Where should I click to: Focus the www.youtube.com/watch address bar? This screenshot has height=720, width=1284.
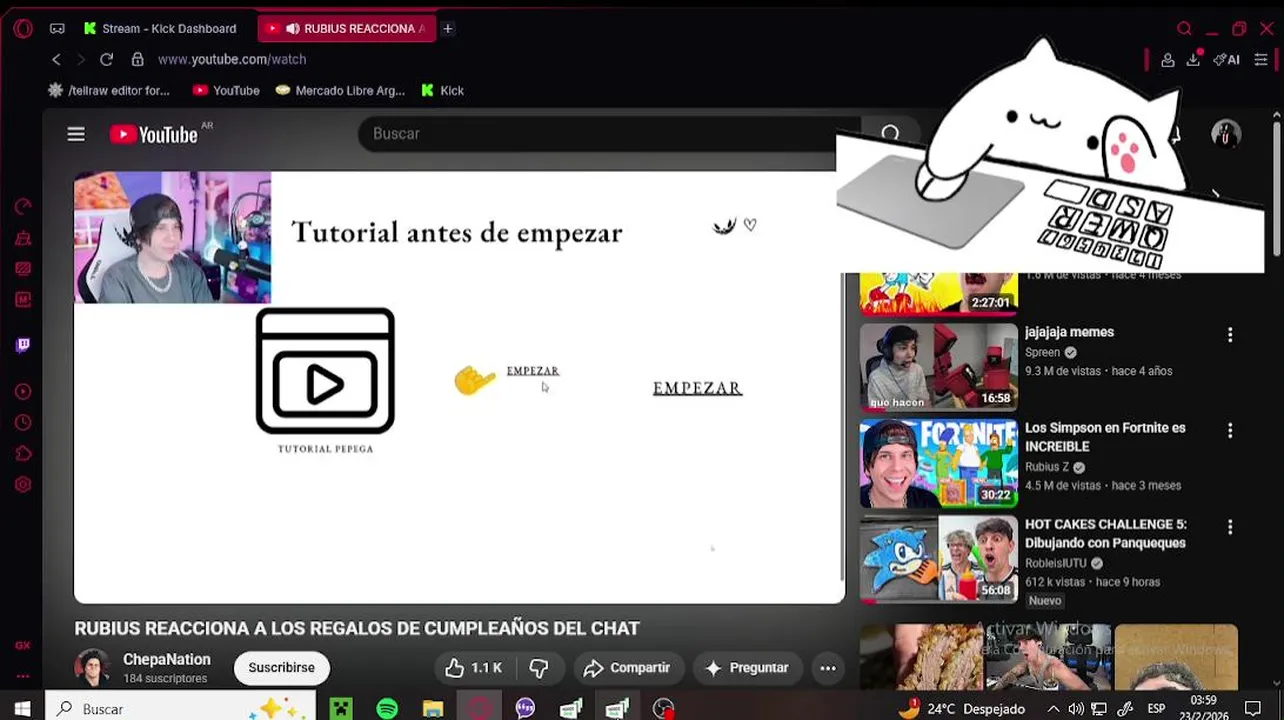pos(232,60)
